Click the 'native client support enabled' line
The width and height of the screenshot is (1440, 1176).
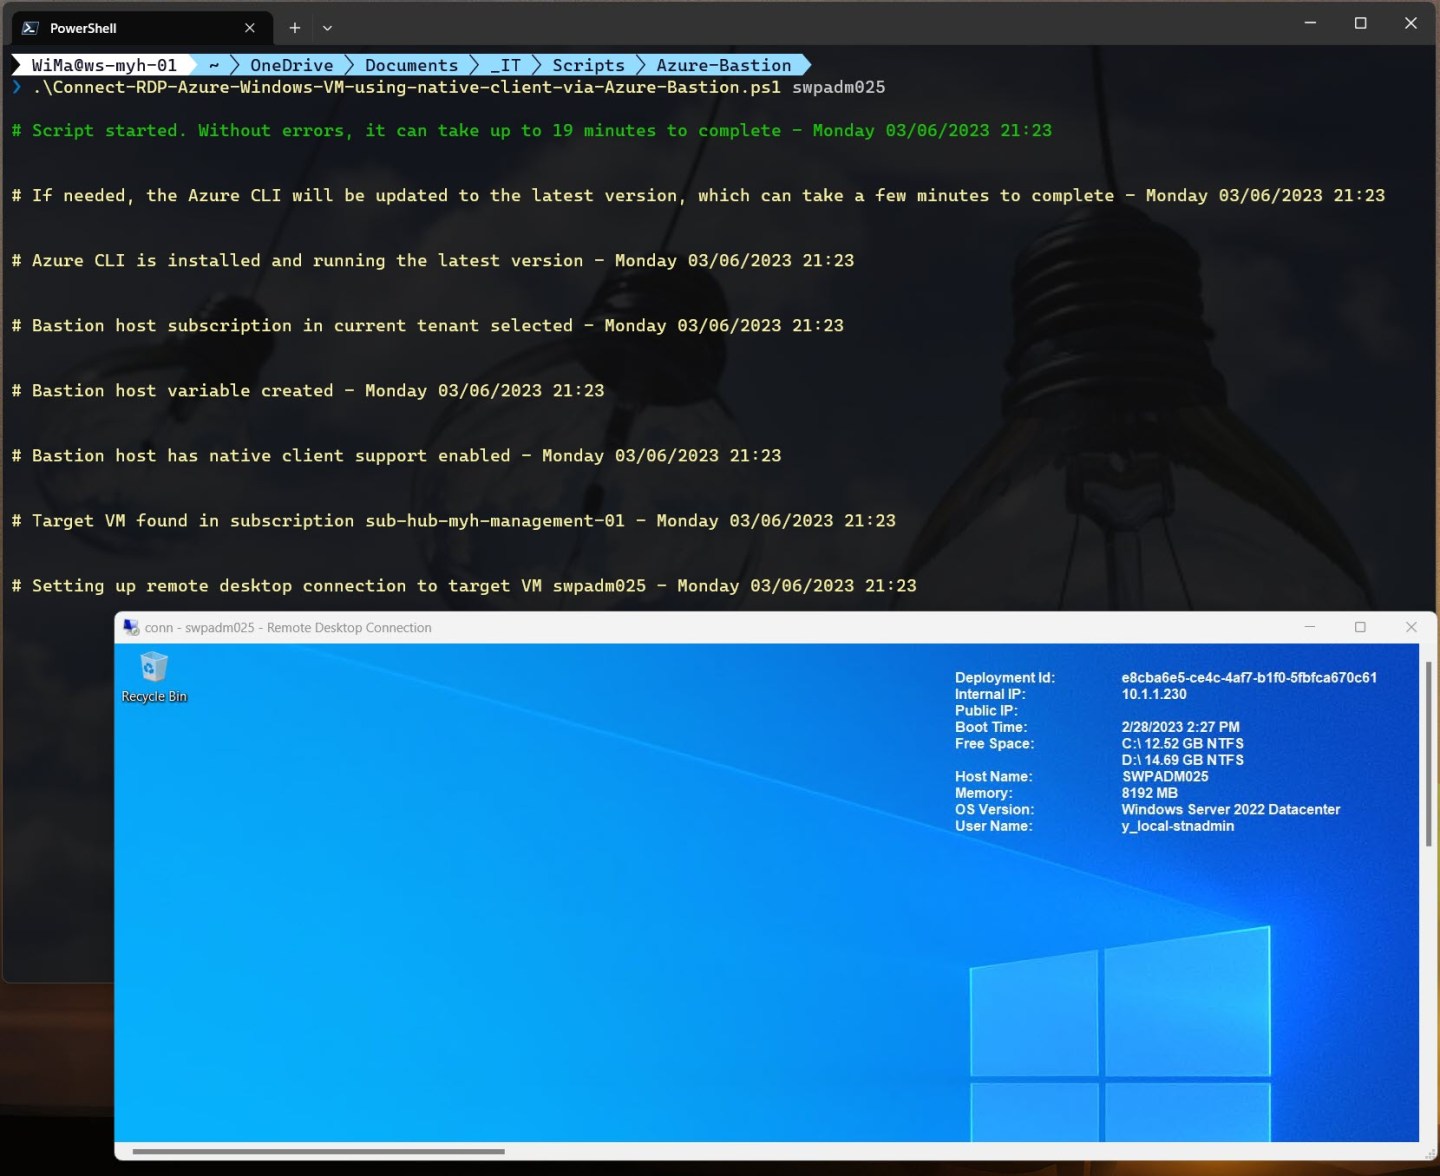[x=396, y=455]
